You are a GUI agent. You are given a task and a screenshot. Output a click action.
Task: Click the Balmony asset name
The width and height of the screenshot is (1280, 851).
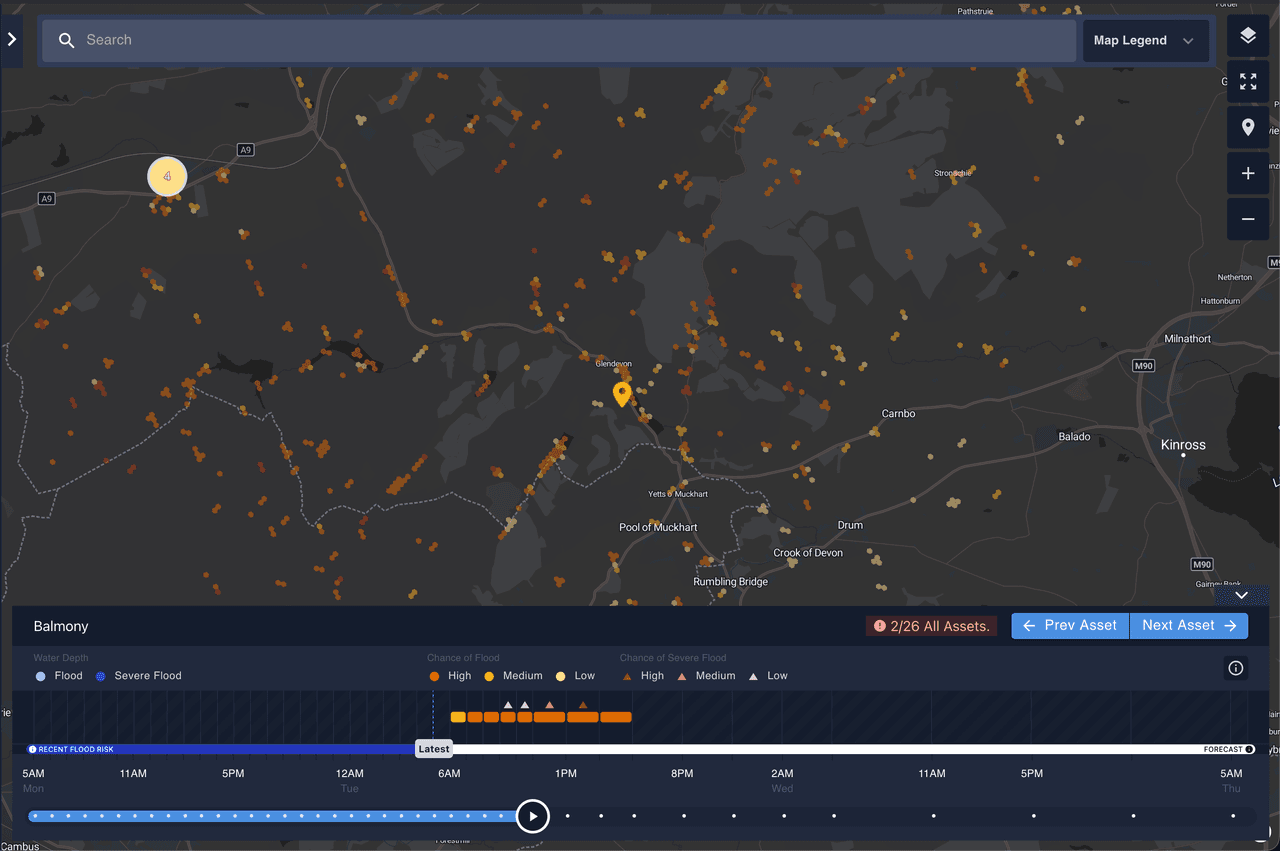click(x=61, y=626)
